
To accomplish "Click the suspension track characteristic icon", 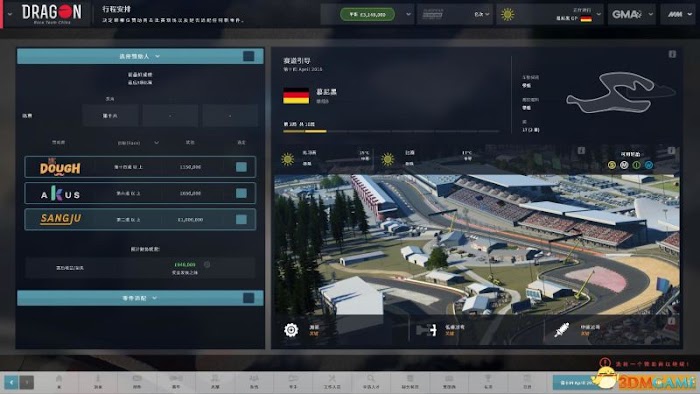I will point(562,330).
